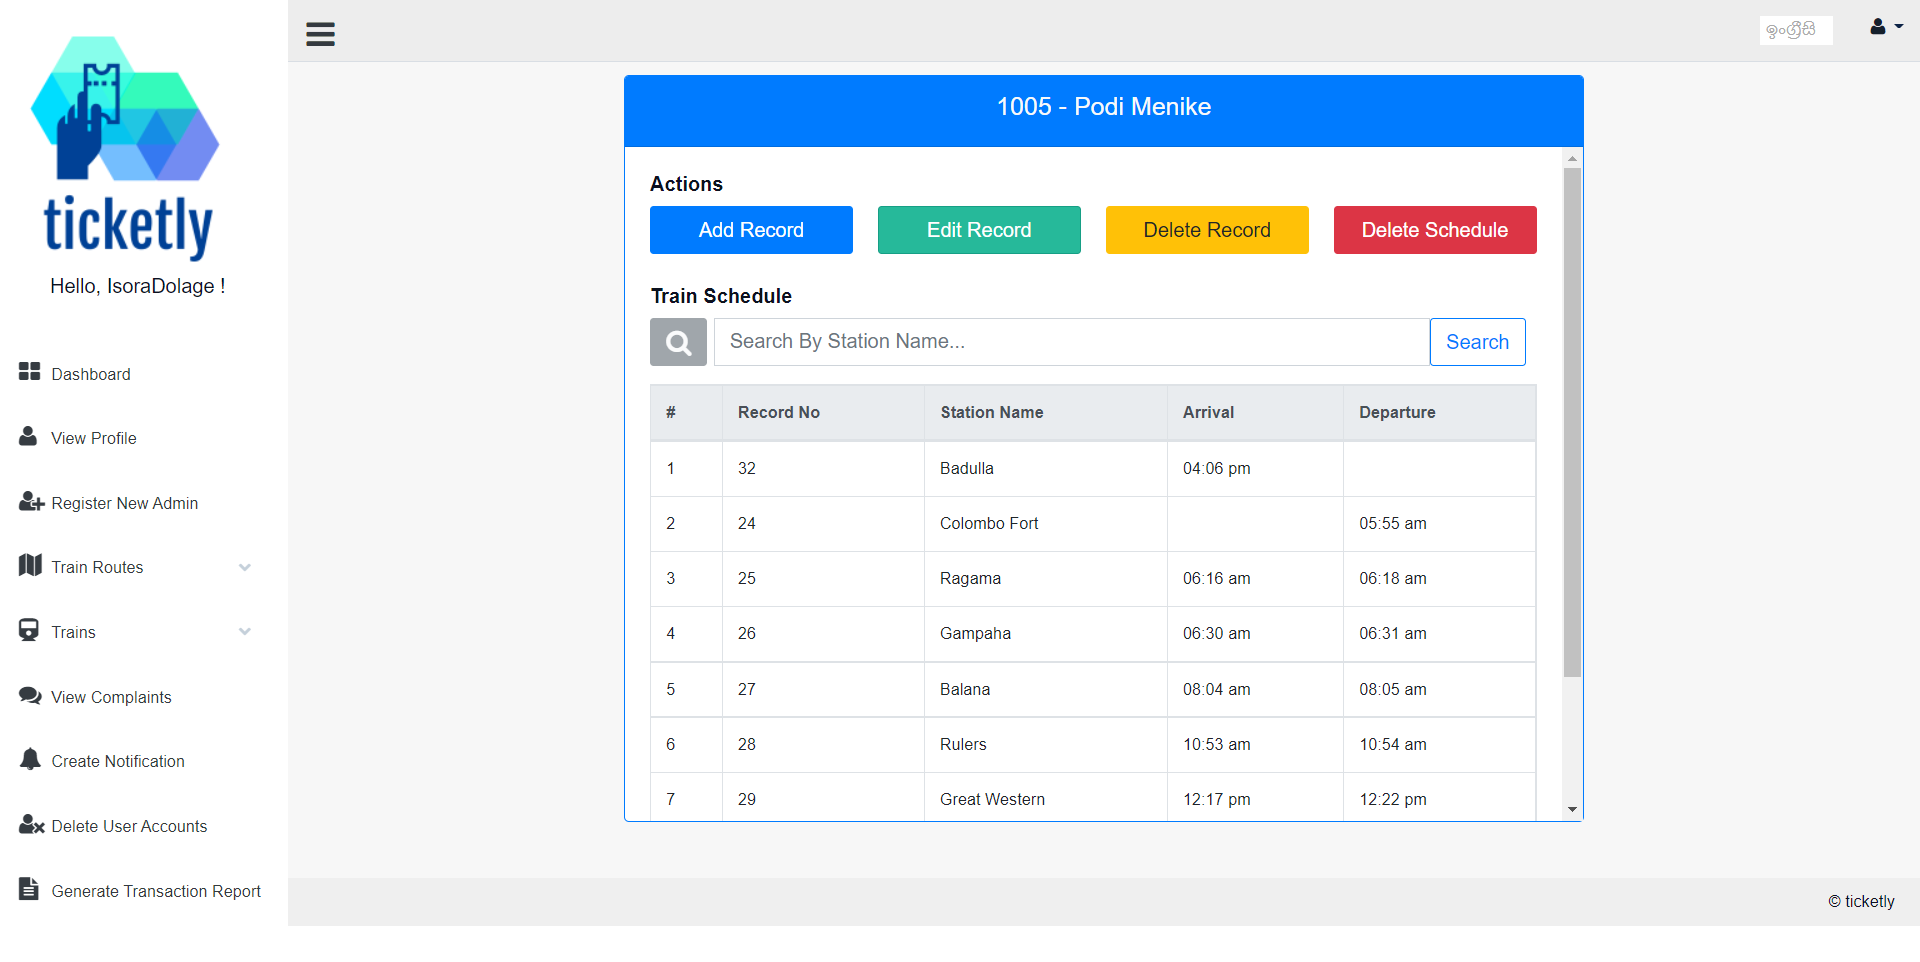Open Dashboard from sidebar
This screenshot has height=962, width=1920.
tap(91, 374)
